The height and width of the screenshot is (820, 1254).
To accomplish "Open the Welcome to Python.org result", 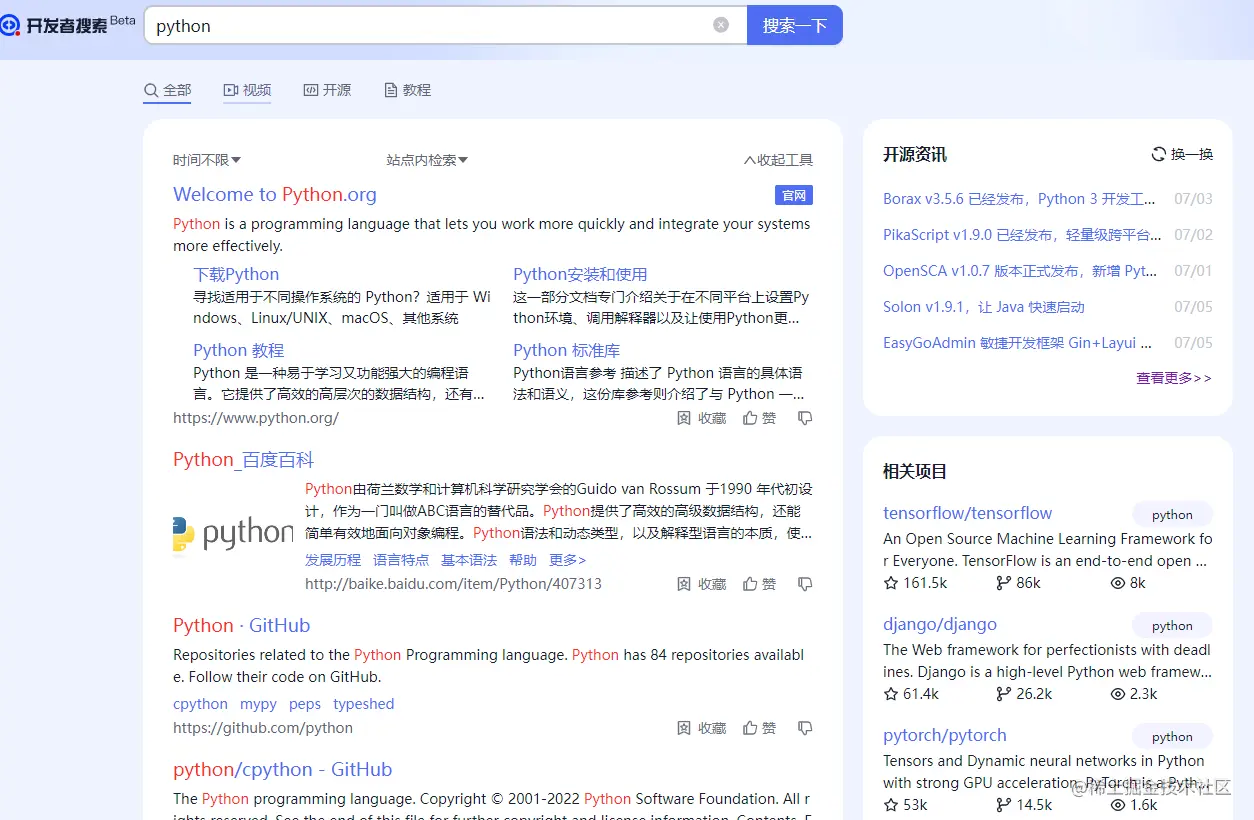I will (275, 194).
